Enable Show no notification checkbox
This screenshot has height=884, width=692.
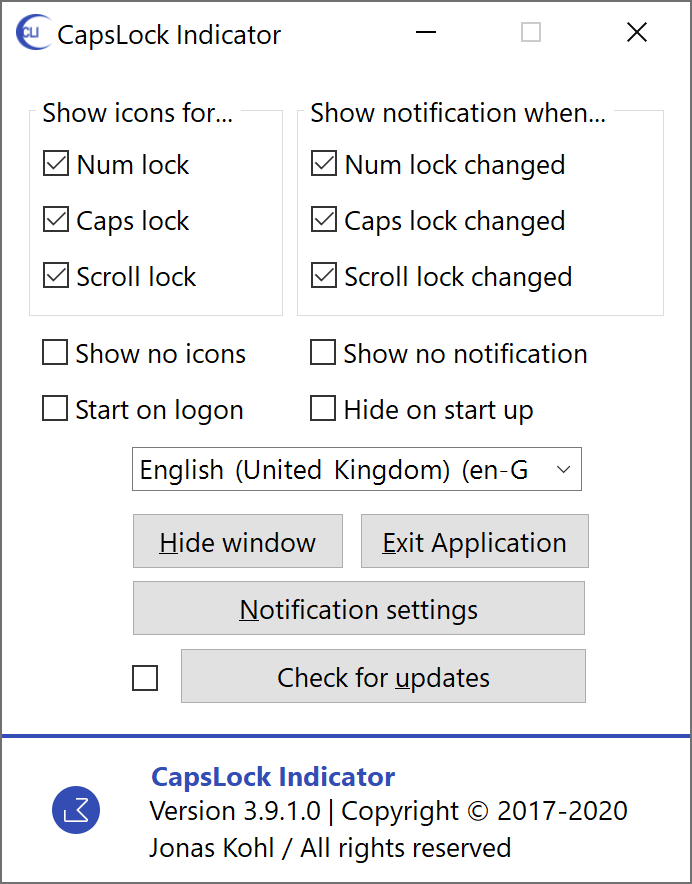pyautogui.click(x=323, y=353)
